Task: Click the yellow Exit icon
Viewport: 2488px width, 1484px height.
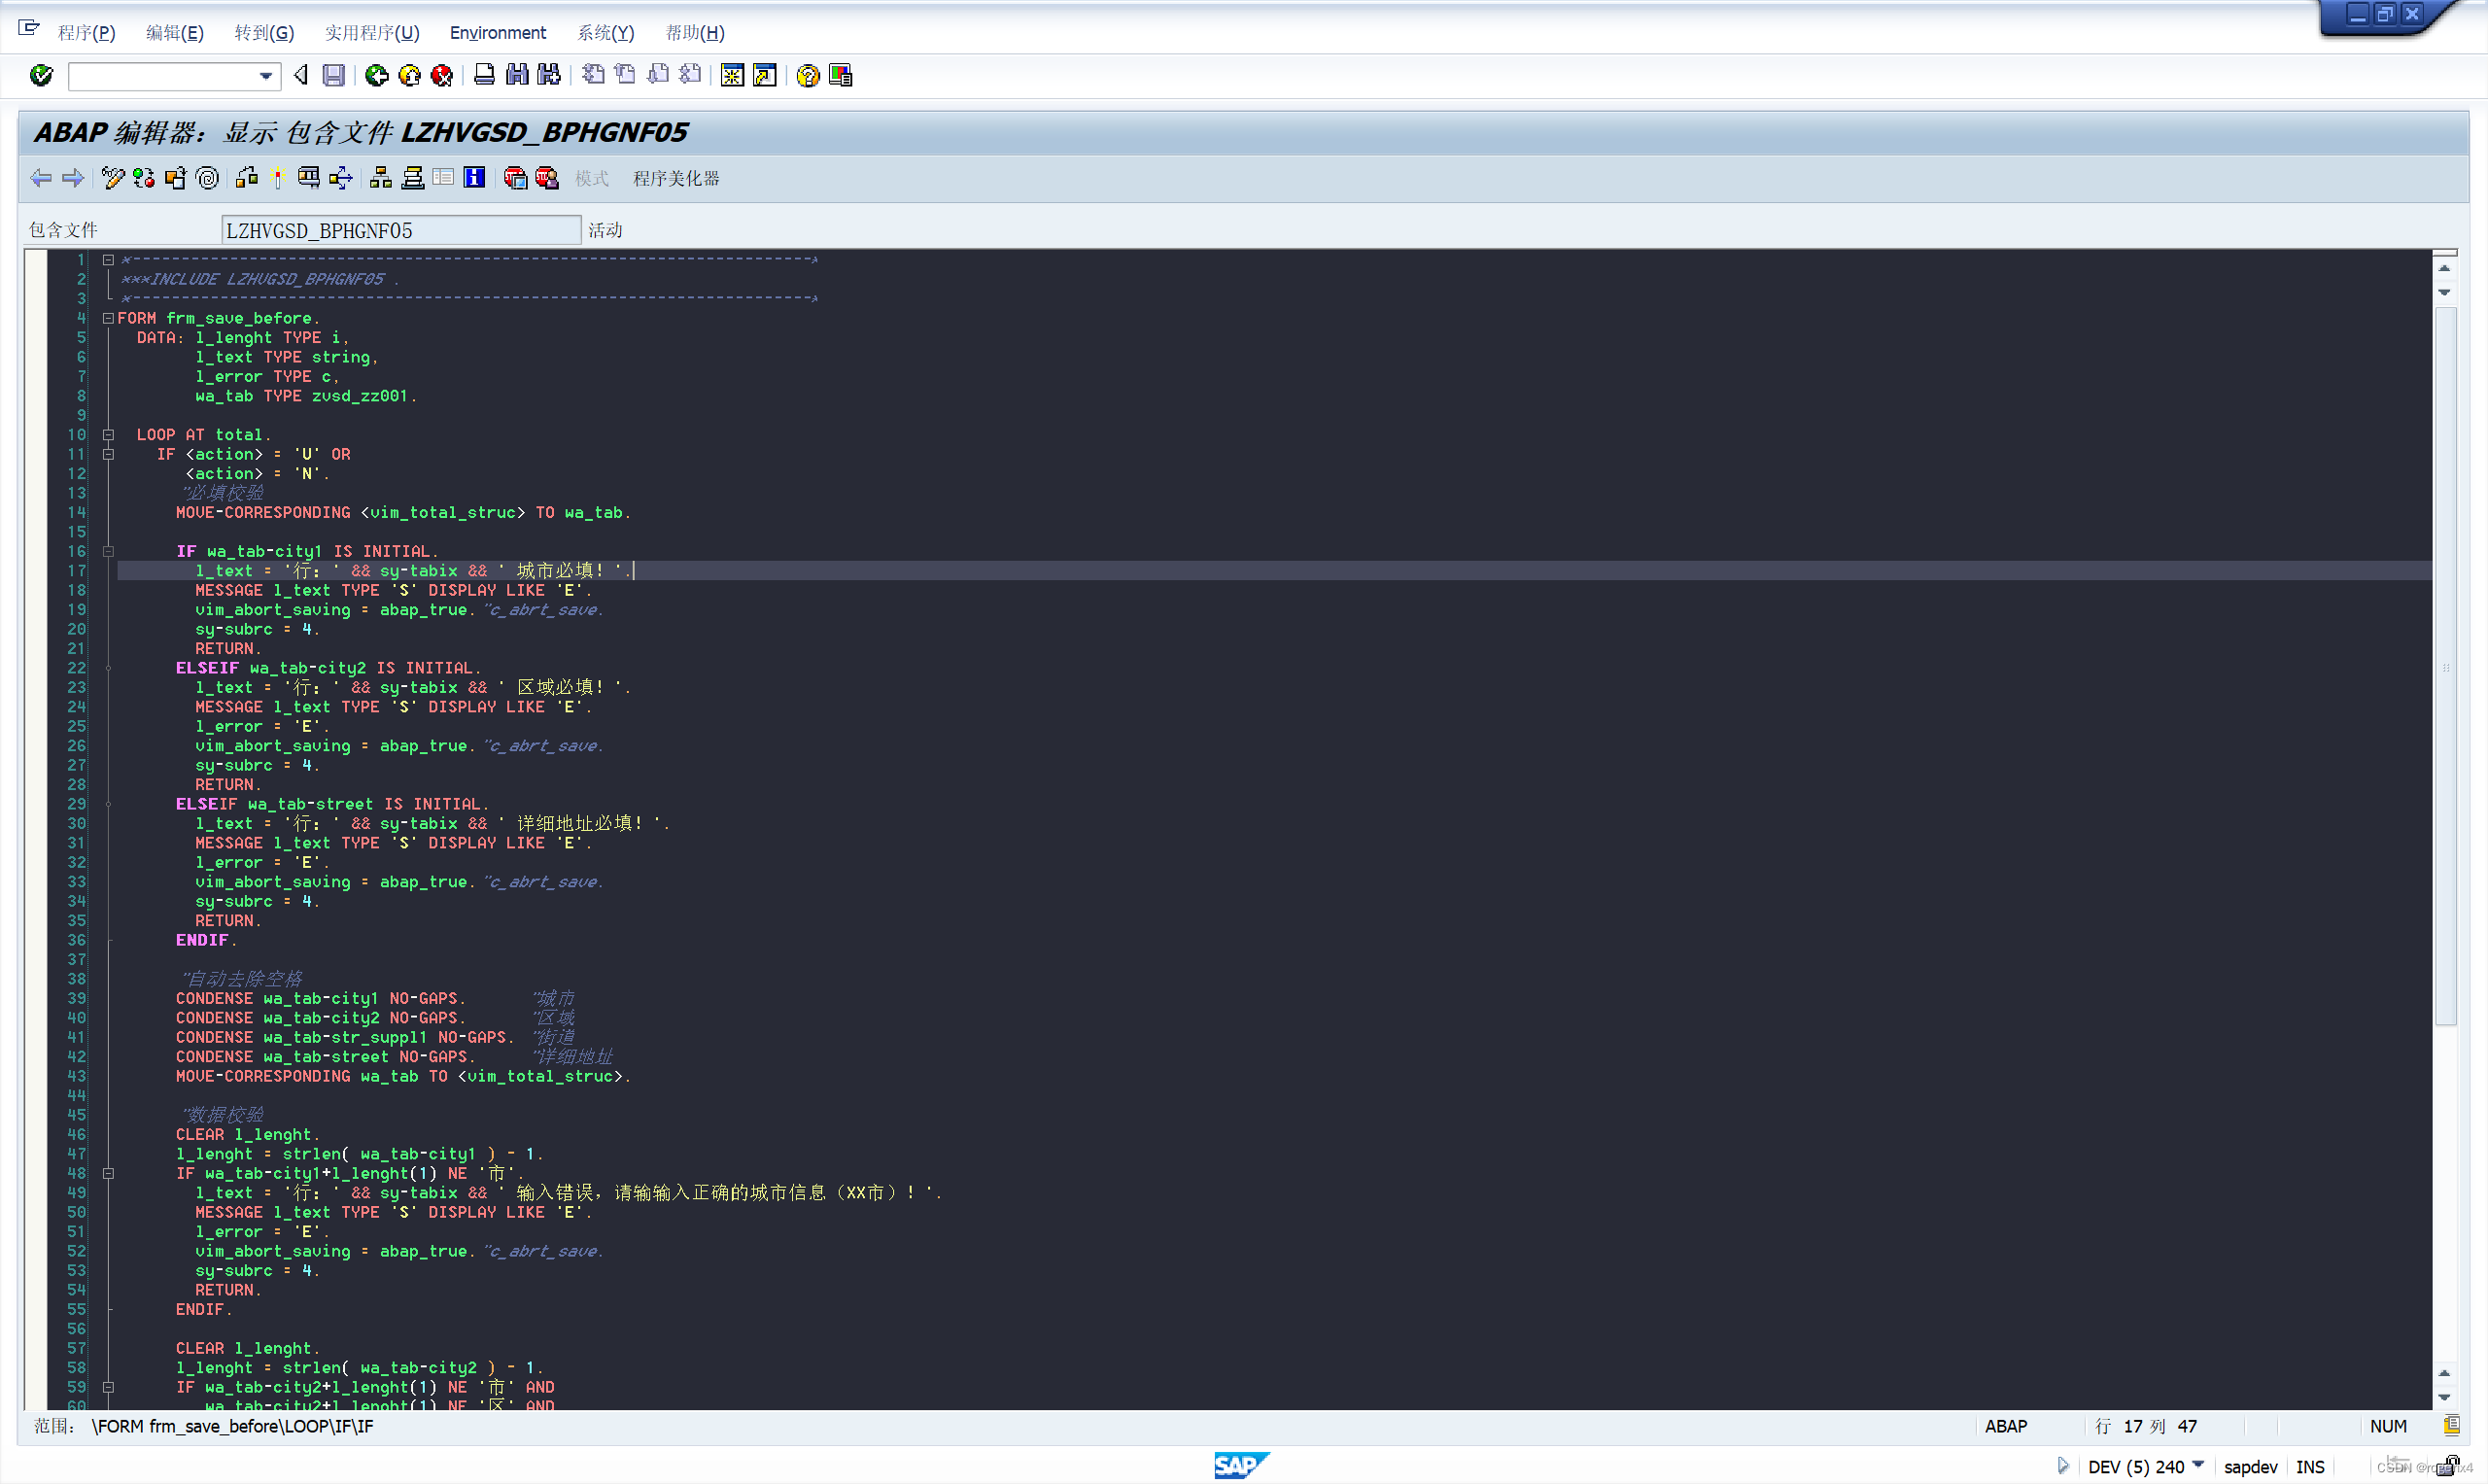Action: pyautogui.click(x=409, y=75)
